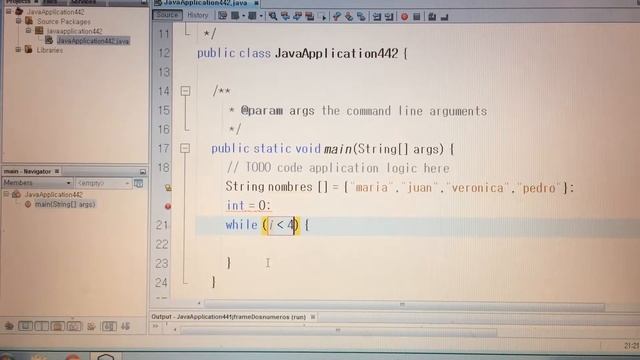640x360 pixels.
Task: Open the Members dropdown in Navigator
Action: tap(37, 183)
